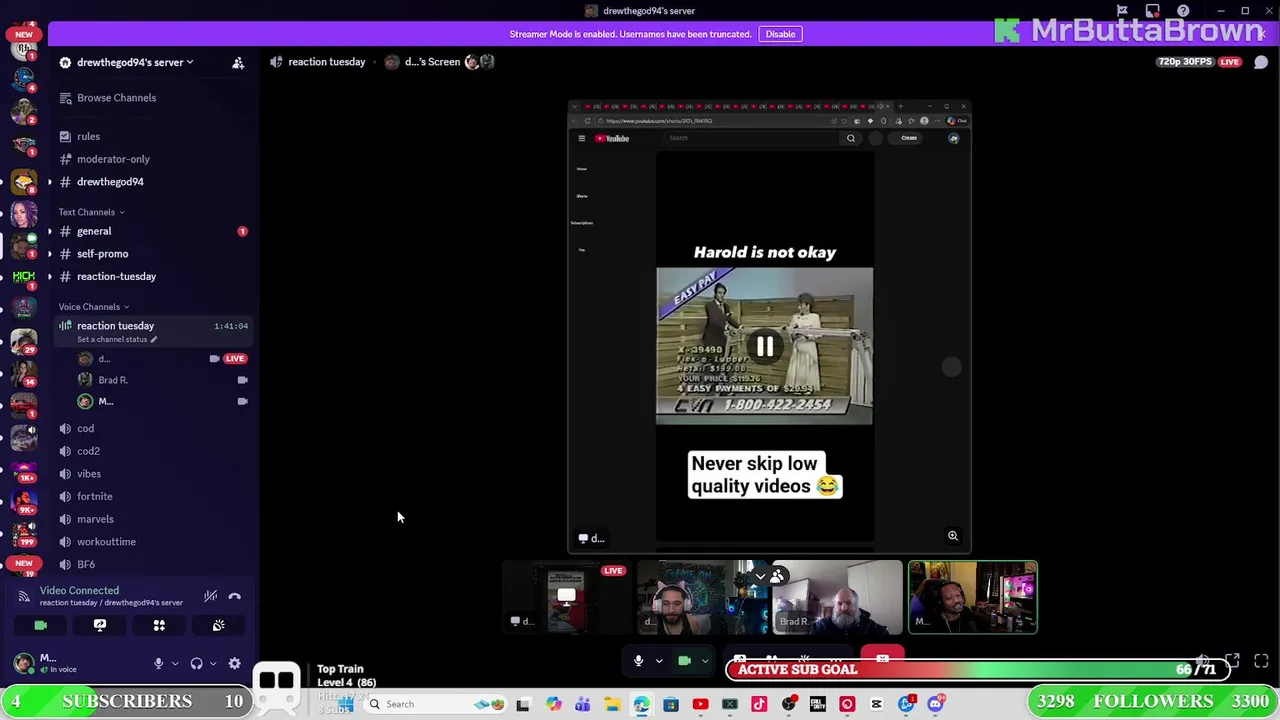Open Discord from Windows taskbar
This screenshot has height=720, width=1280.
coord(935,705)
